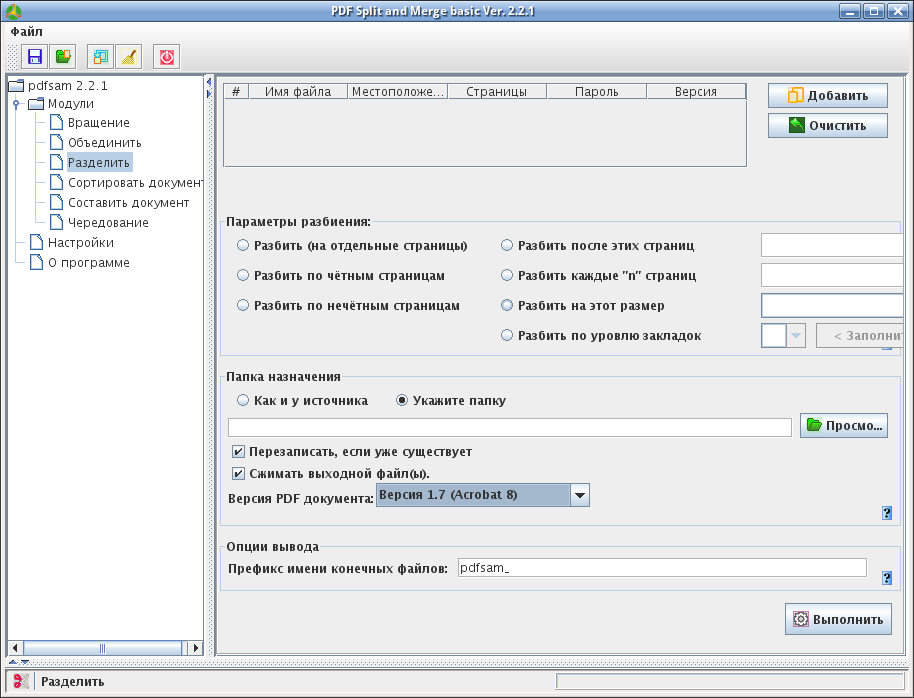Collapse the left panel using divider arrow

[209, 82]
